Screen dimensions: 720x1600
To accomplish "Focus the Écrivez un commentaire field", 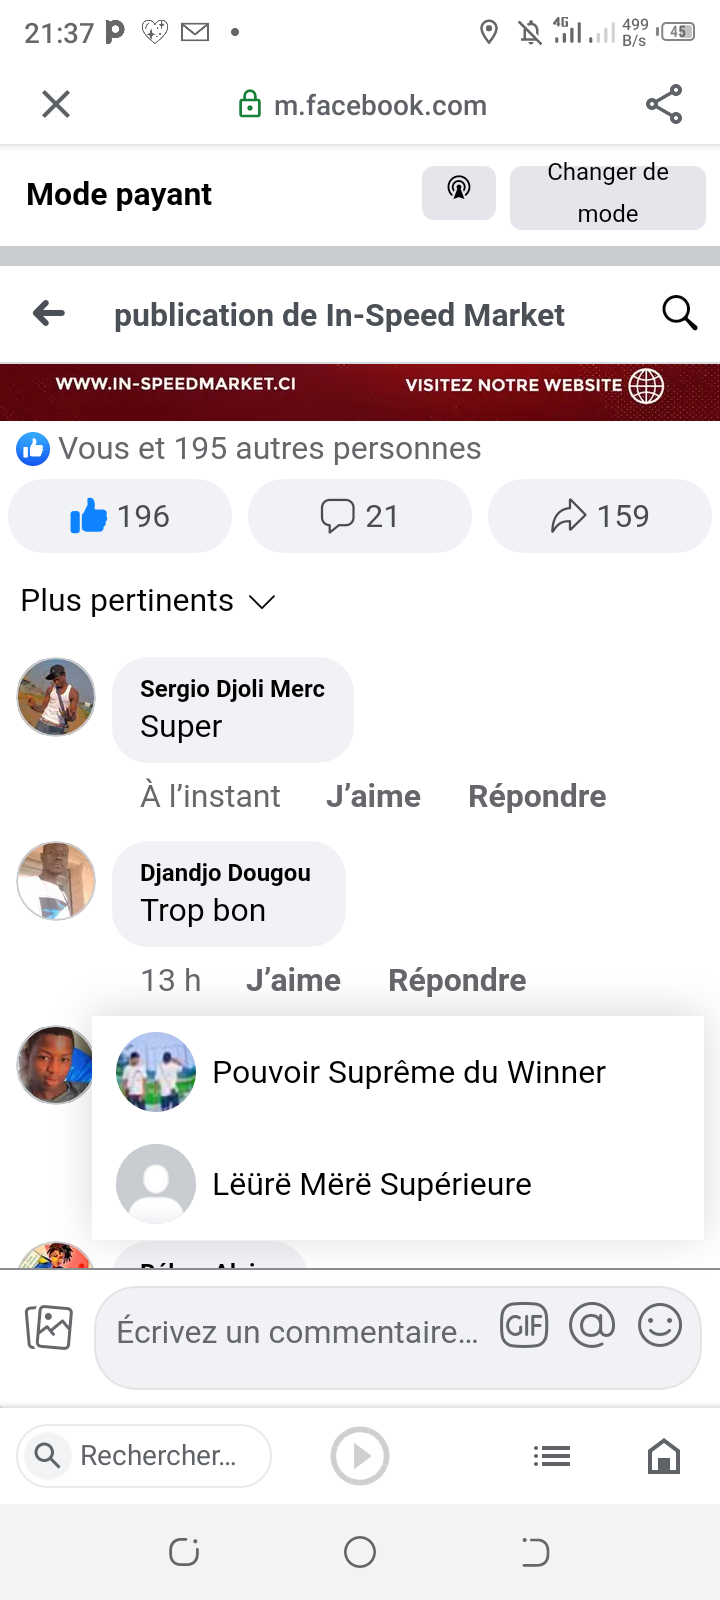I will click(x=297, y=1332).
